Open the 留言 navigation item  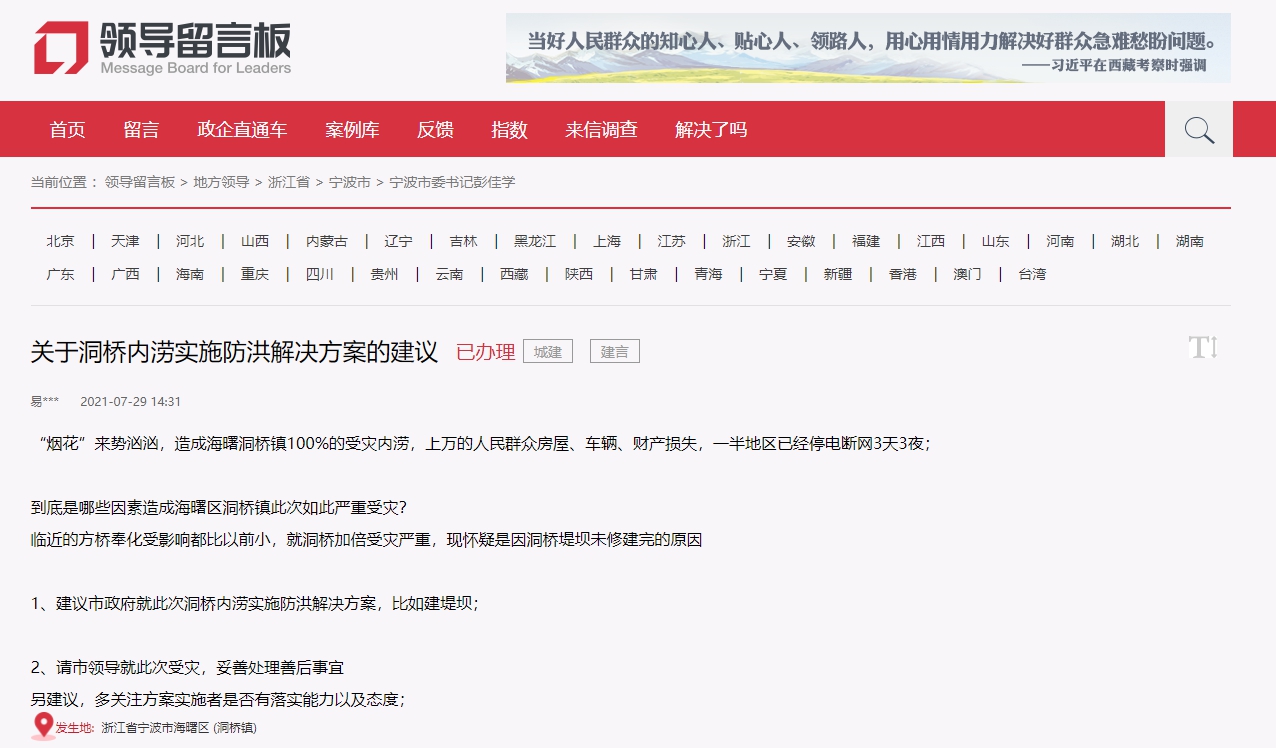pyautogui.click(x=141, y=130)
